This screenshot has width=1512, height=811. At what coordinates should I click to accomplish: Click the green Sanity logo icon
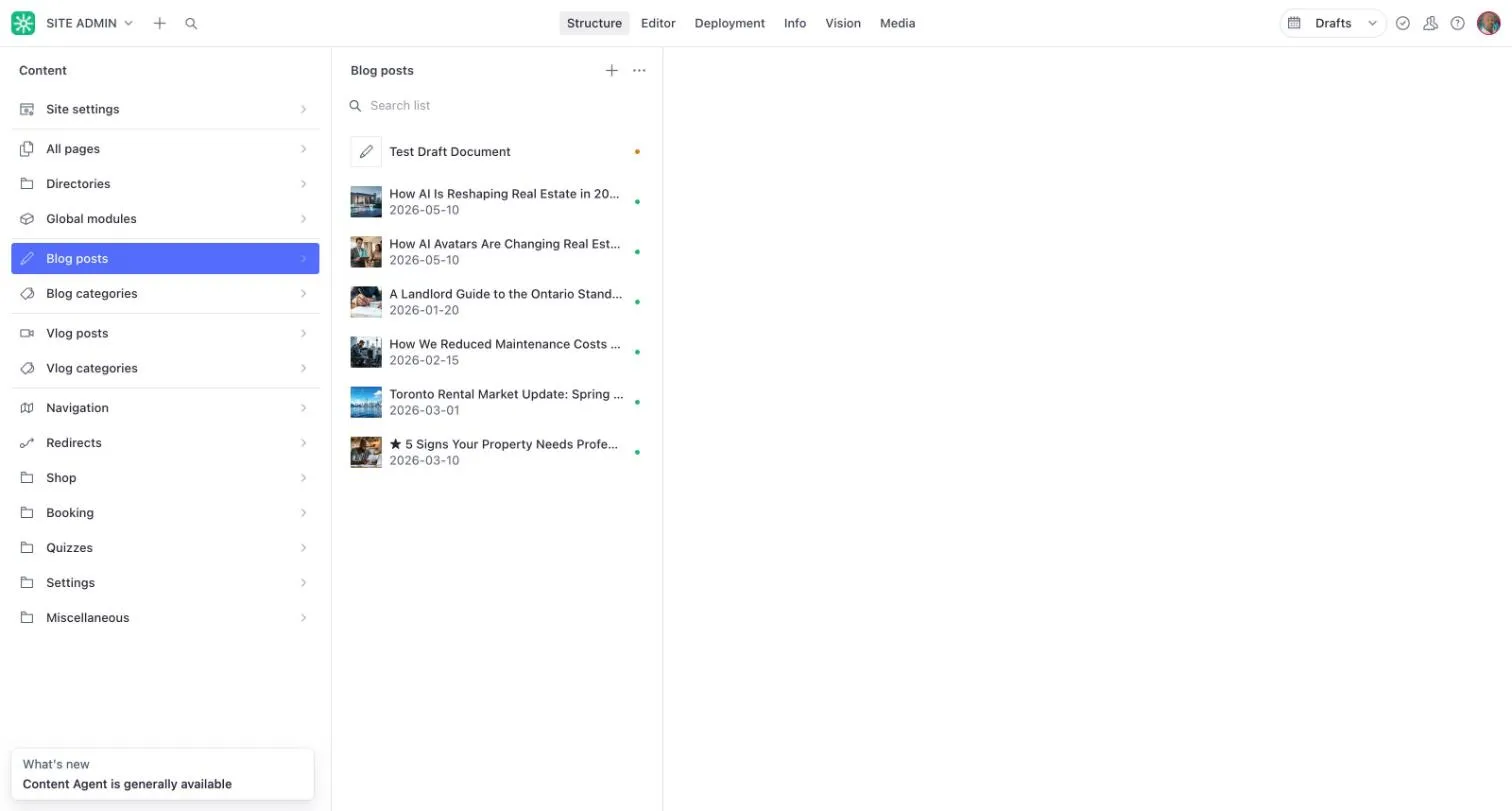coord(23,23)
